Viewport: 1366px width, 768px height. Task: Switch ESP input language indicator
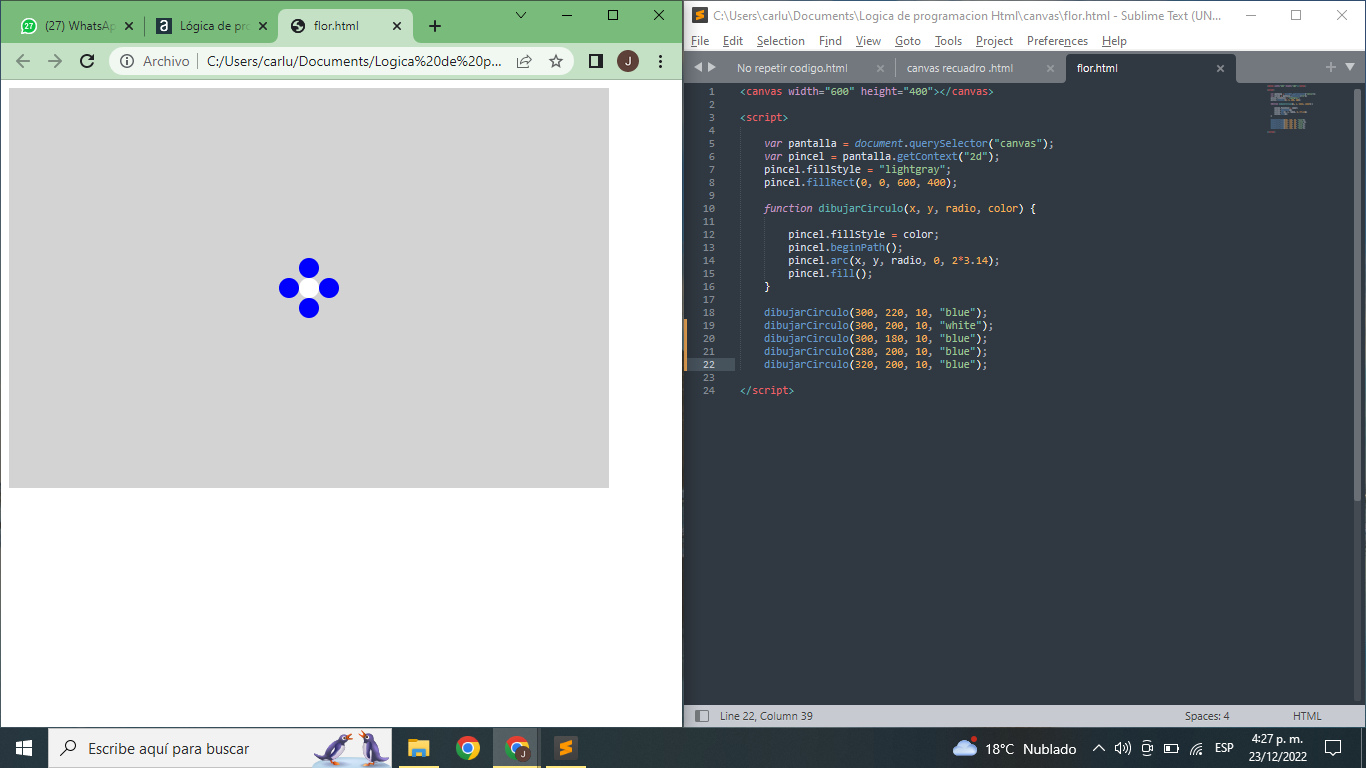[1224, 748]
